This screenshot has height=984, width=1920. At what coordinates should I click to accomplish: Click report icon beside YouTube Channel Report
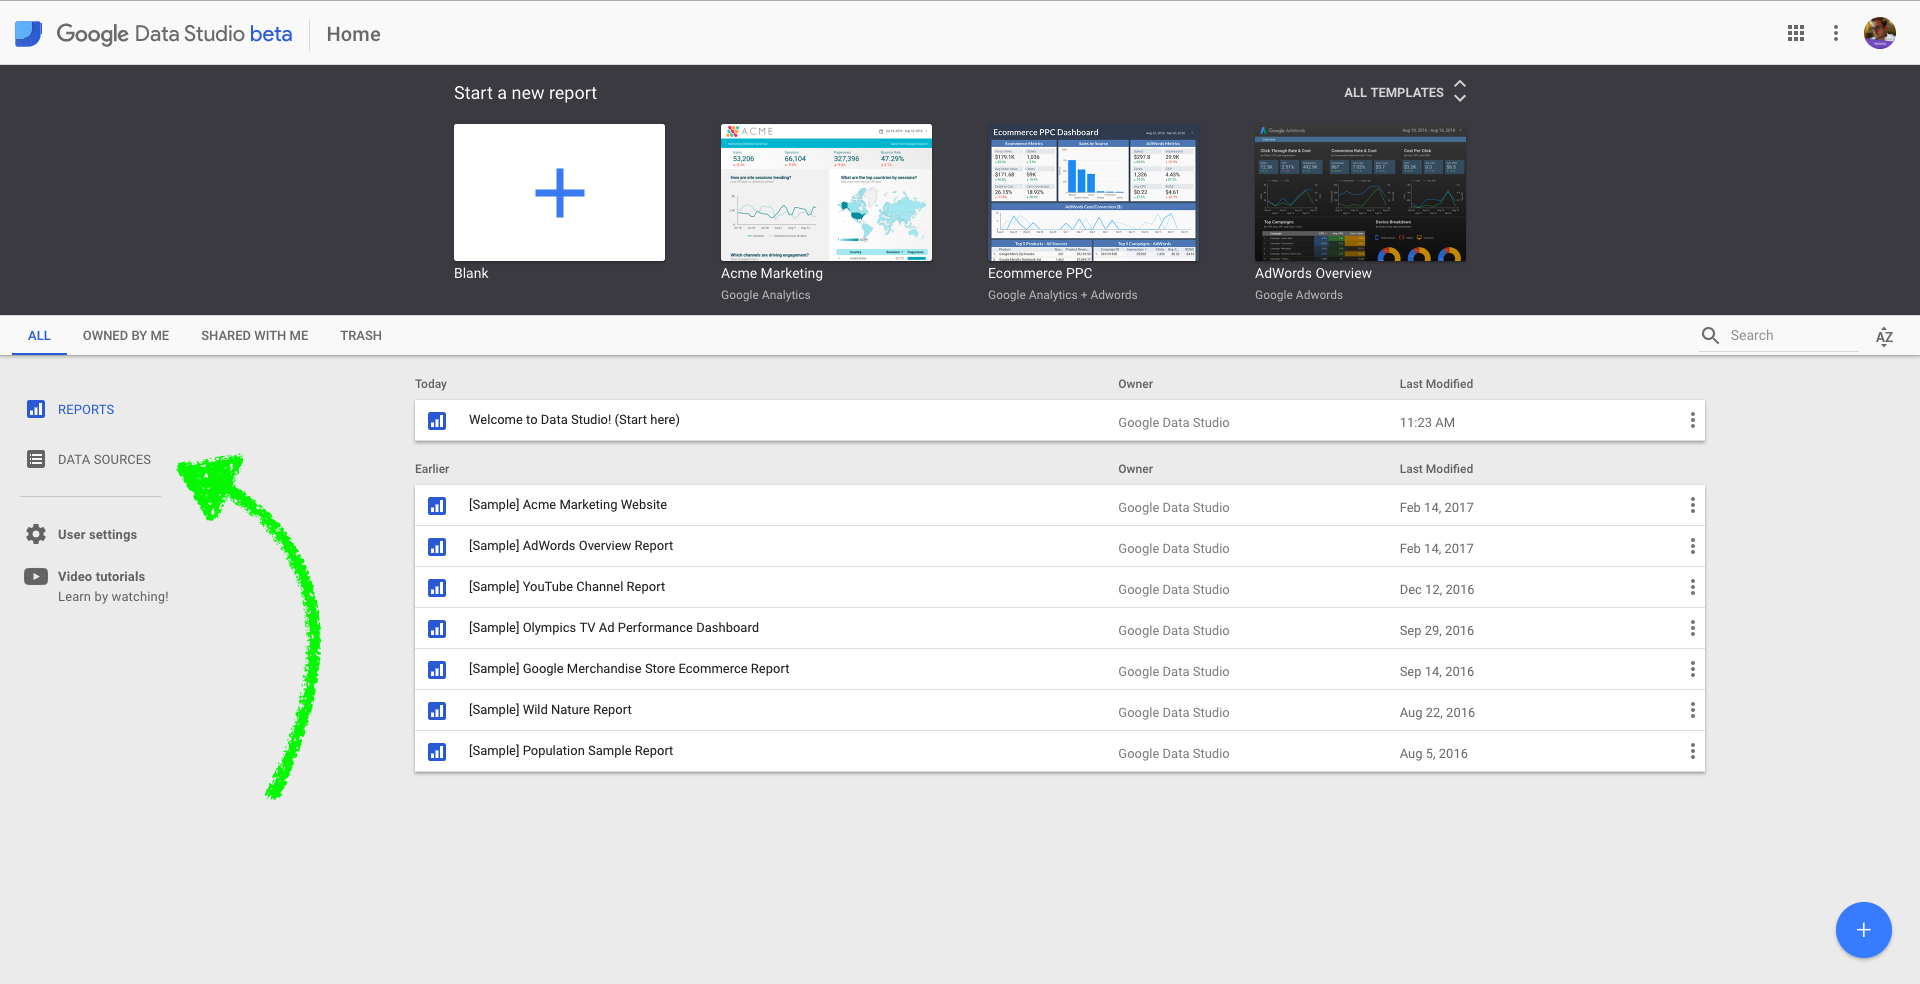437,588
